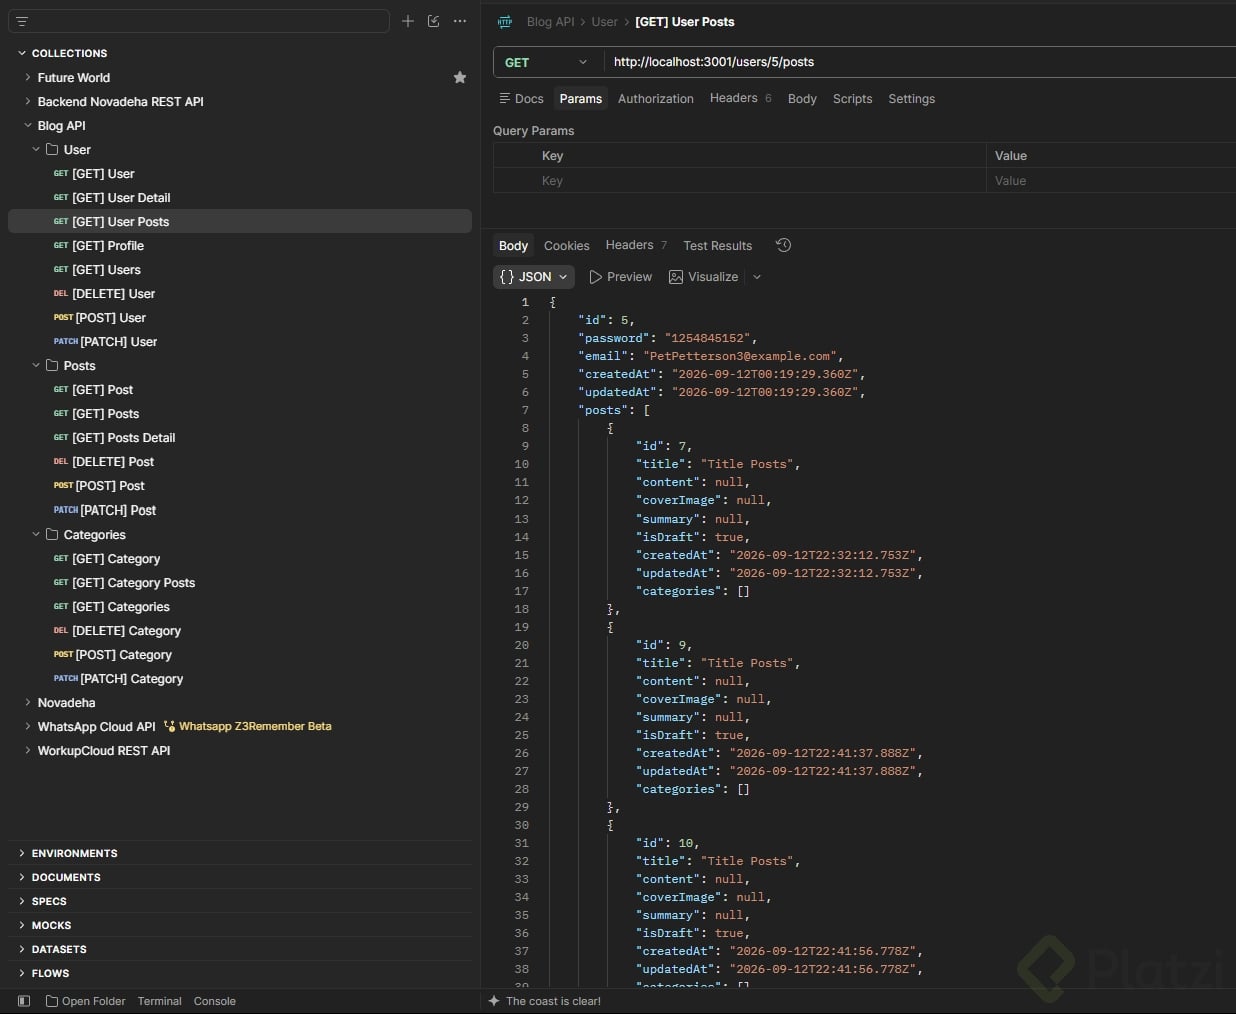Expand the Novadeha collection
This screenshot has width=1236, height=1014.
pyautogui.click(x=28, y=702)
